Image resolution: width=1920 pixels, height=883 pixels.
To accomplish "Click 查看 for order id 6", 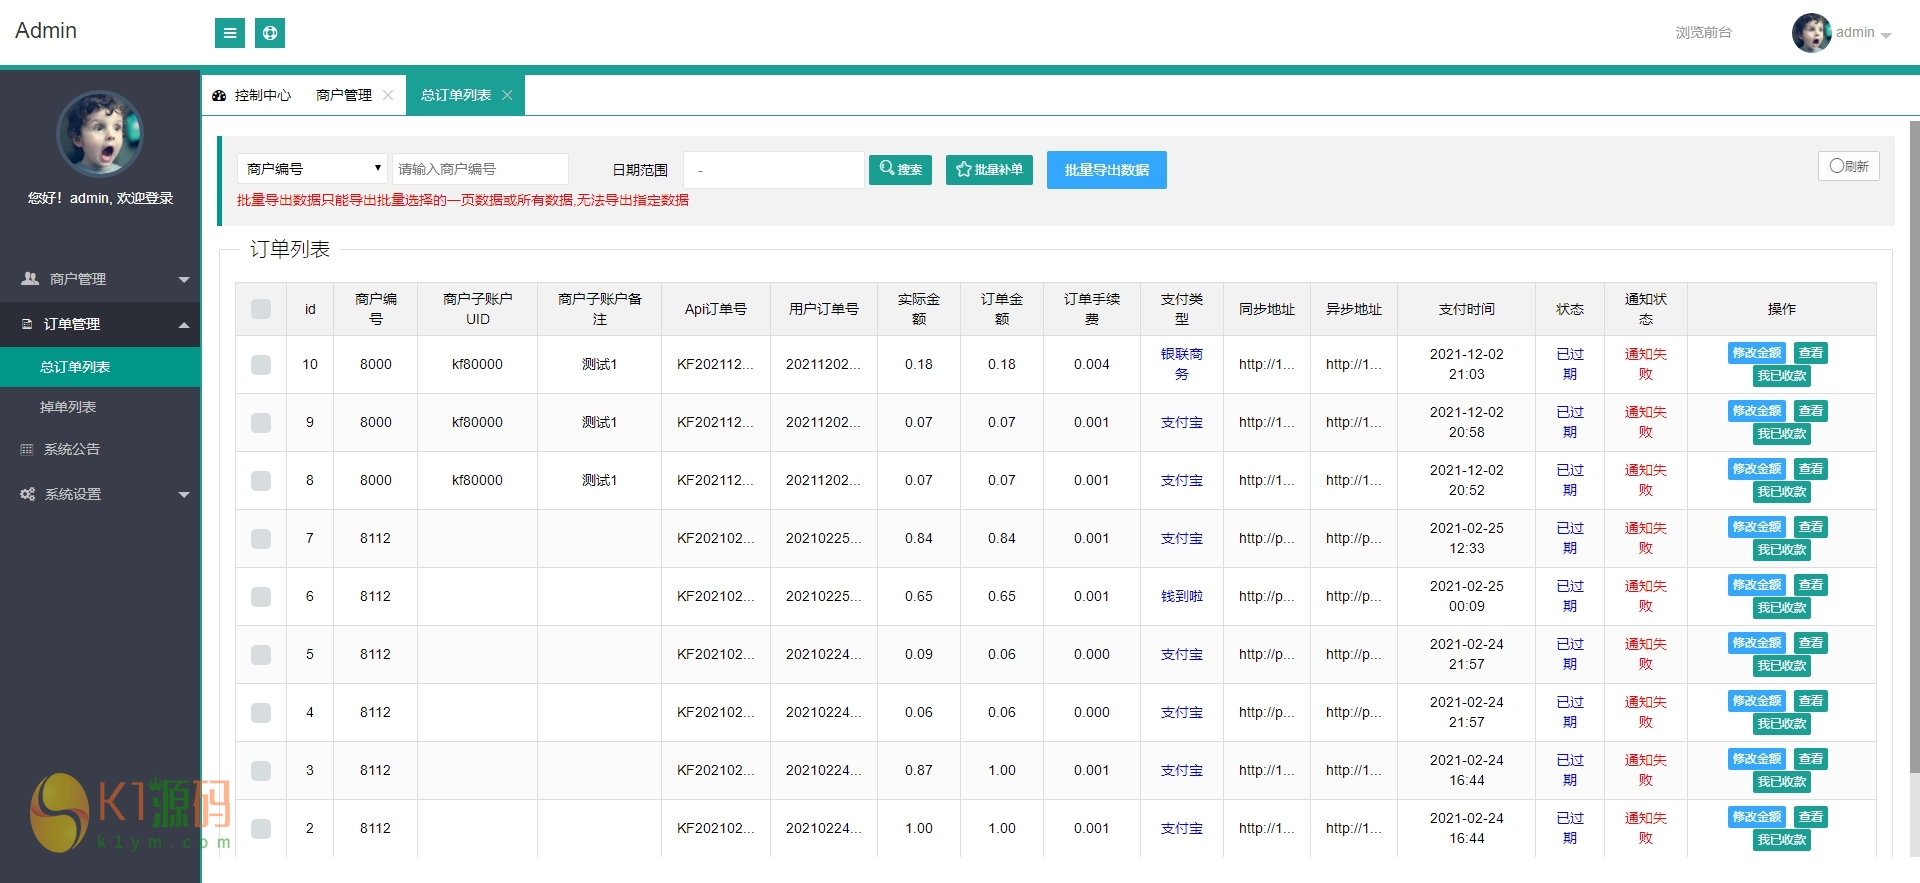I will tap(1810, 585).
